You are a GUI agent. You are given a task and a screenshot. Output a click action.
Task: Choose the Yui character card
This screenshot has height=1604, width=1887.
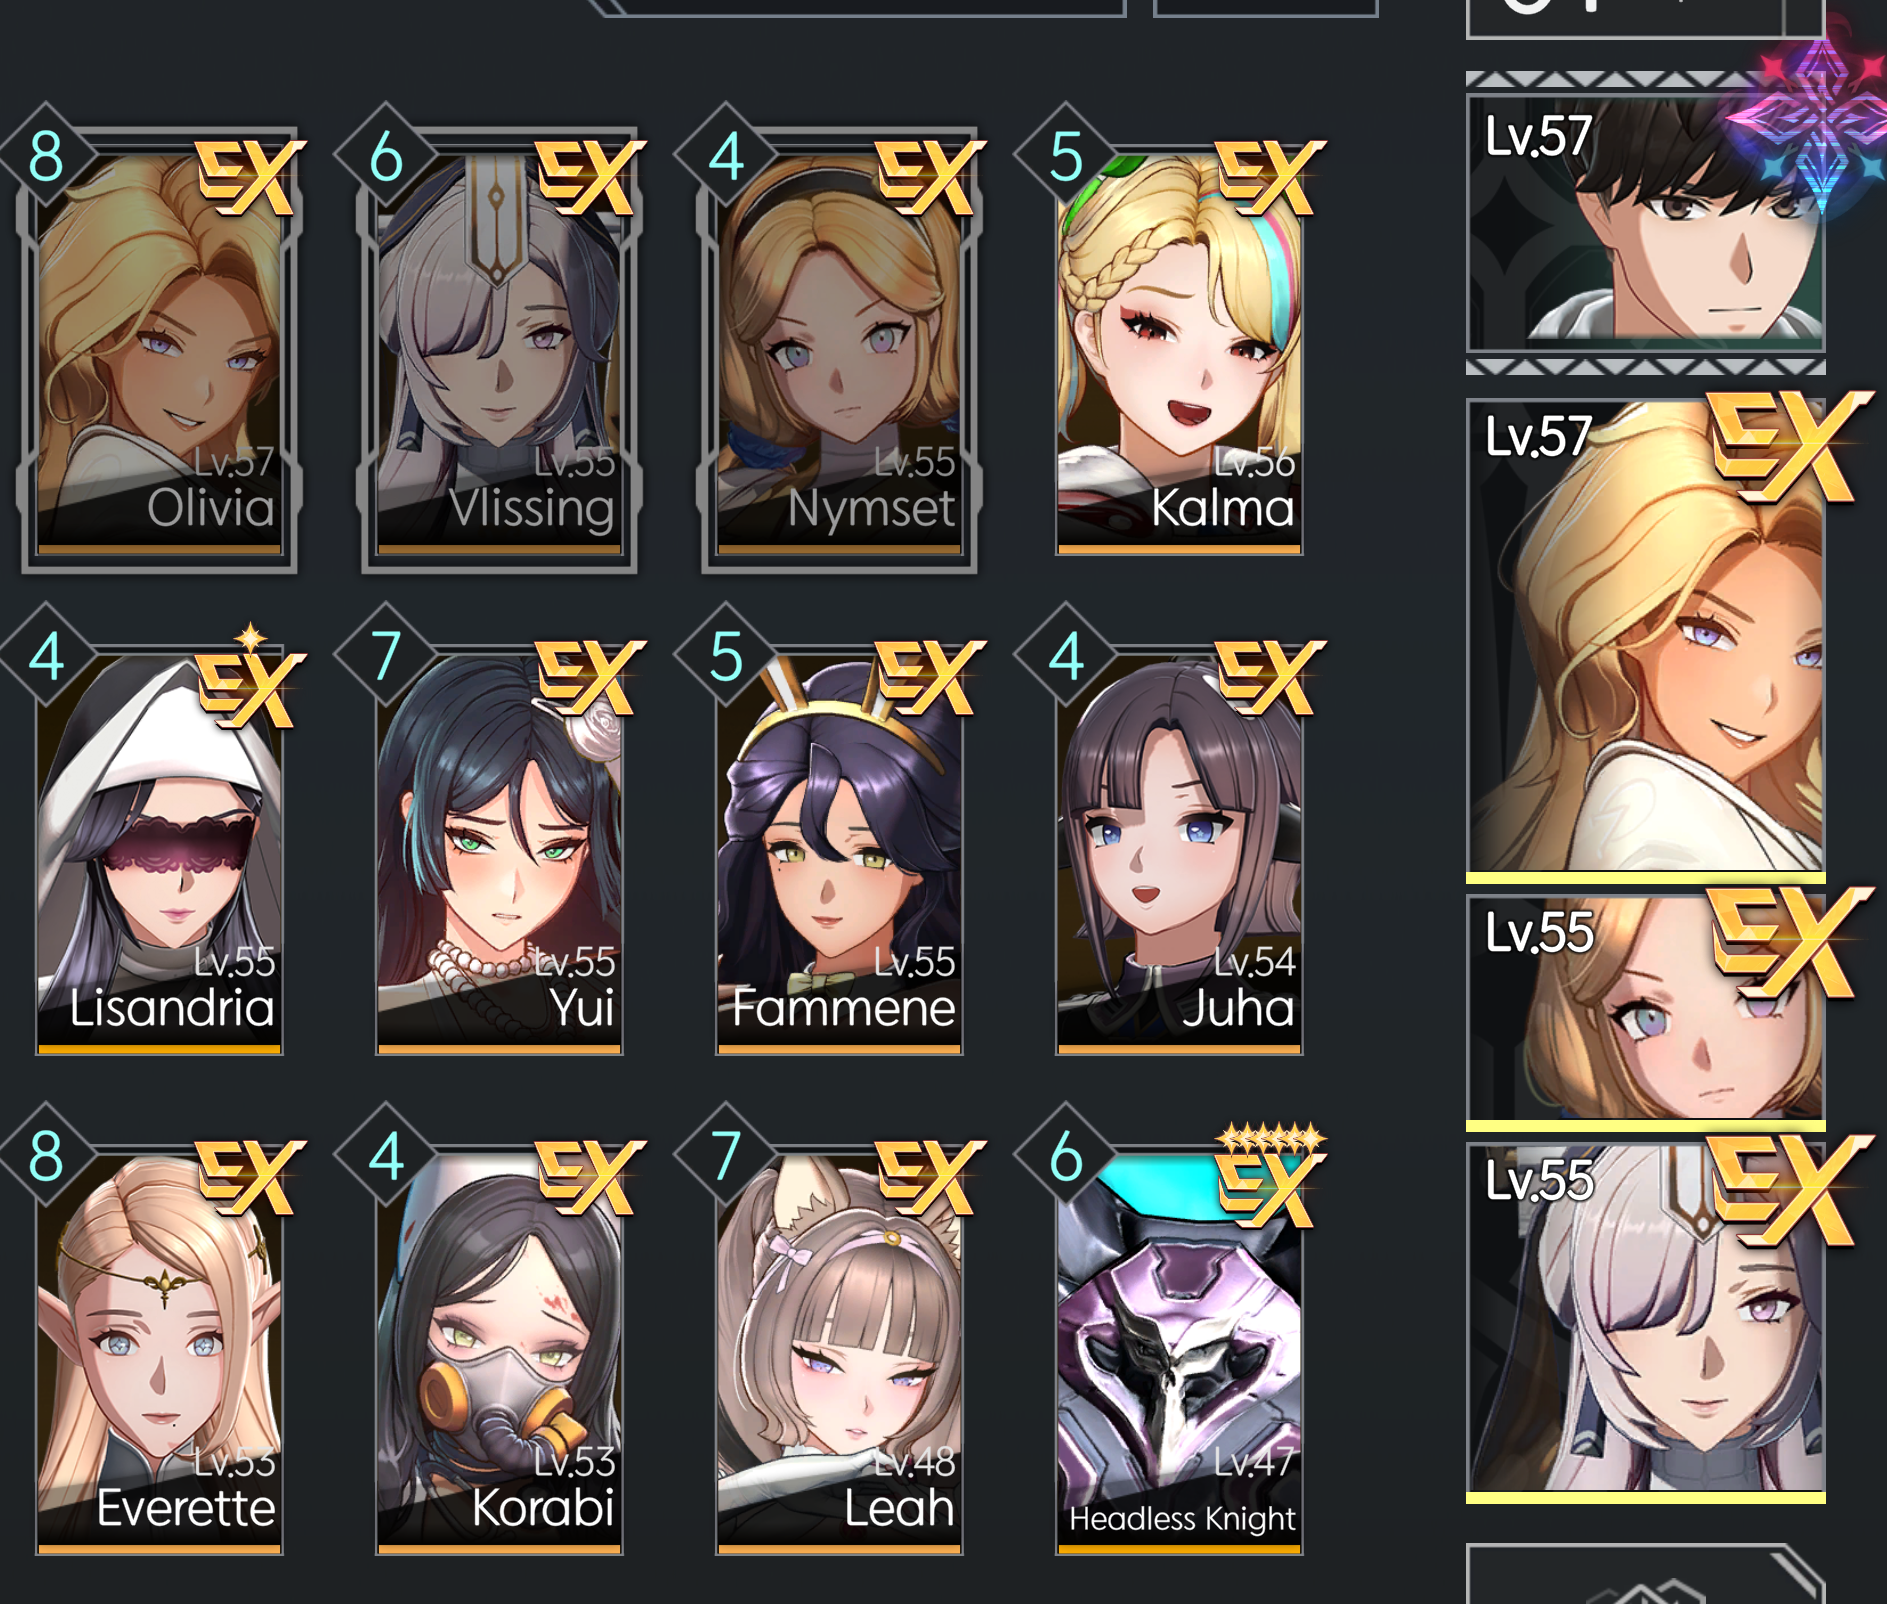point(499,850)
